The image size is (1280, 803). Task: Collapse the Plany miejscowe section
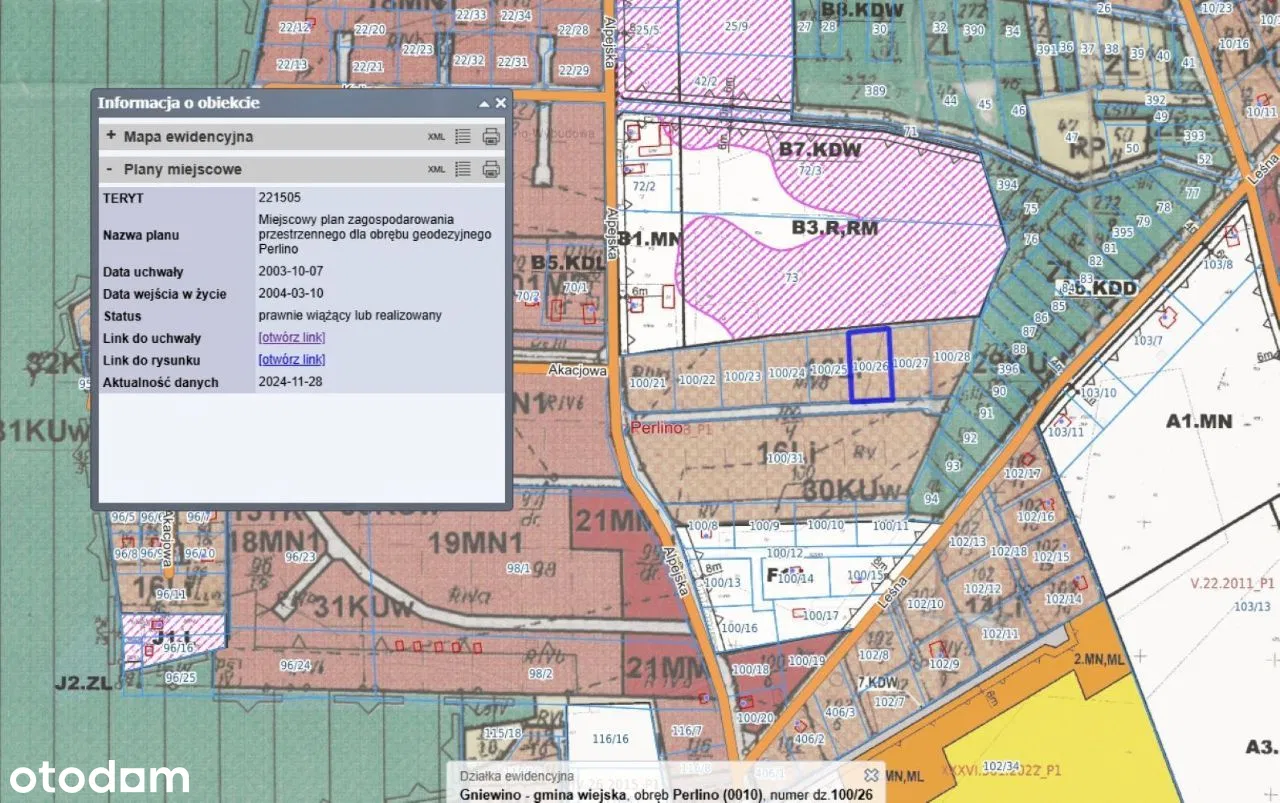pos(110,169)
